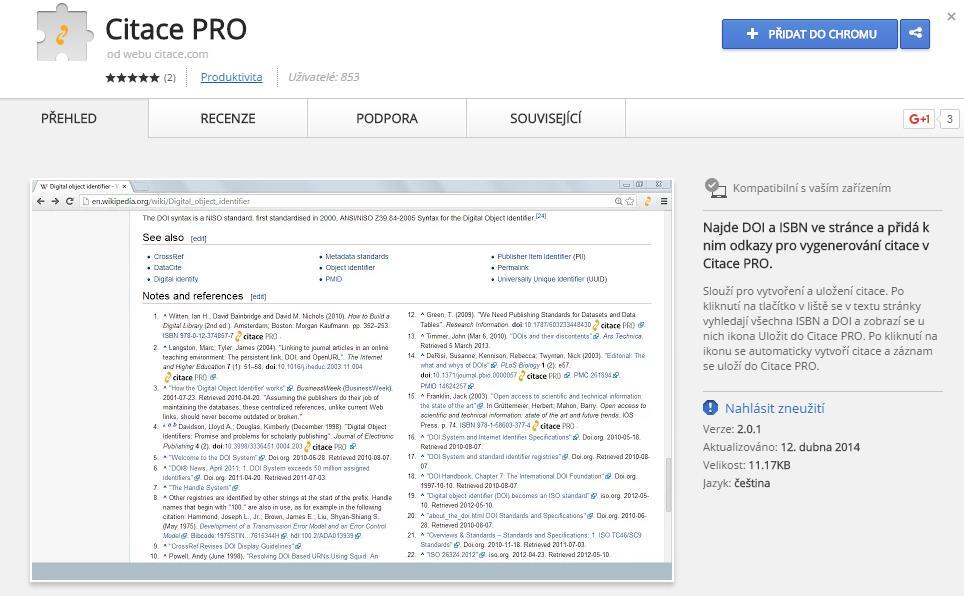Click the compatible-with-device checkmark icon
This screenshot has height=596, width=964.
(715, 188)
